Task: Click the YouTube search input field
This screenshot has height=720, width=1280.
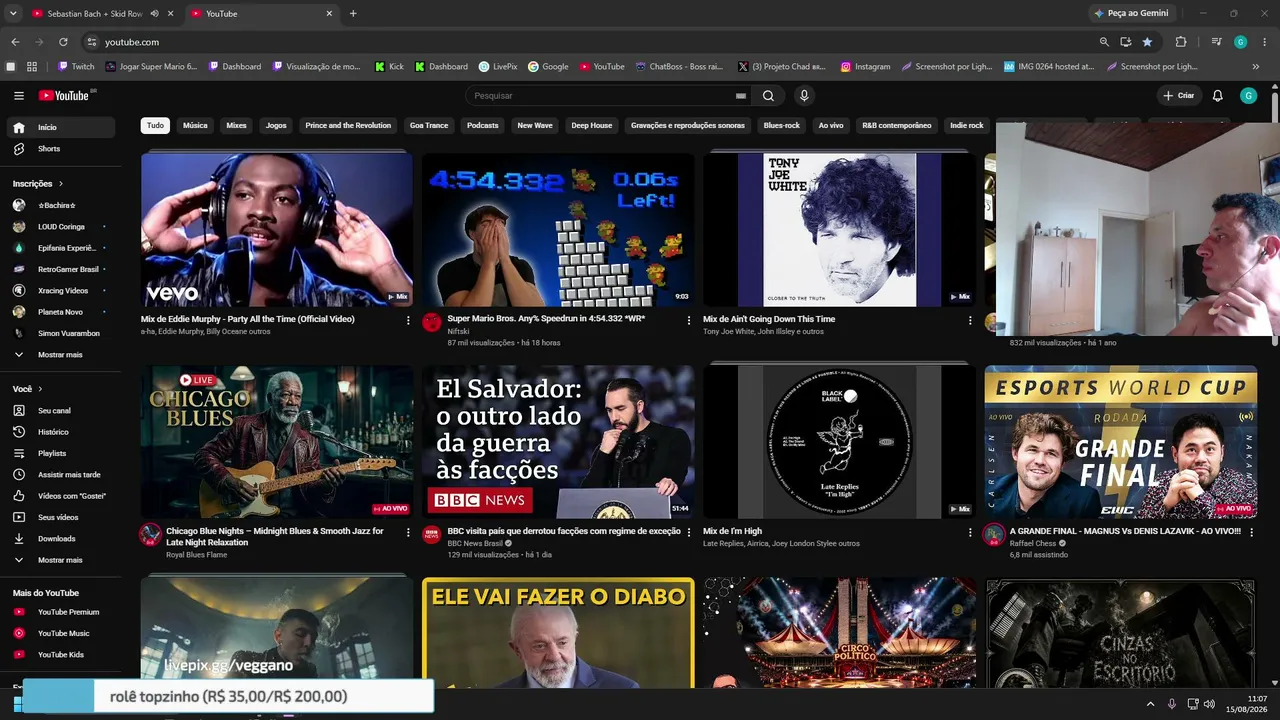Action: [601, 96]
